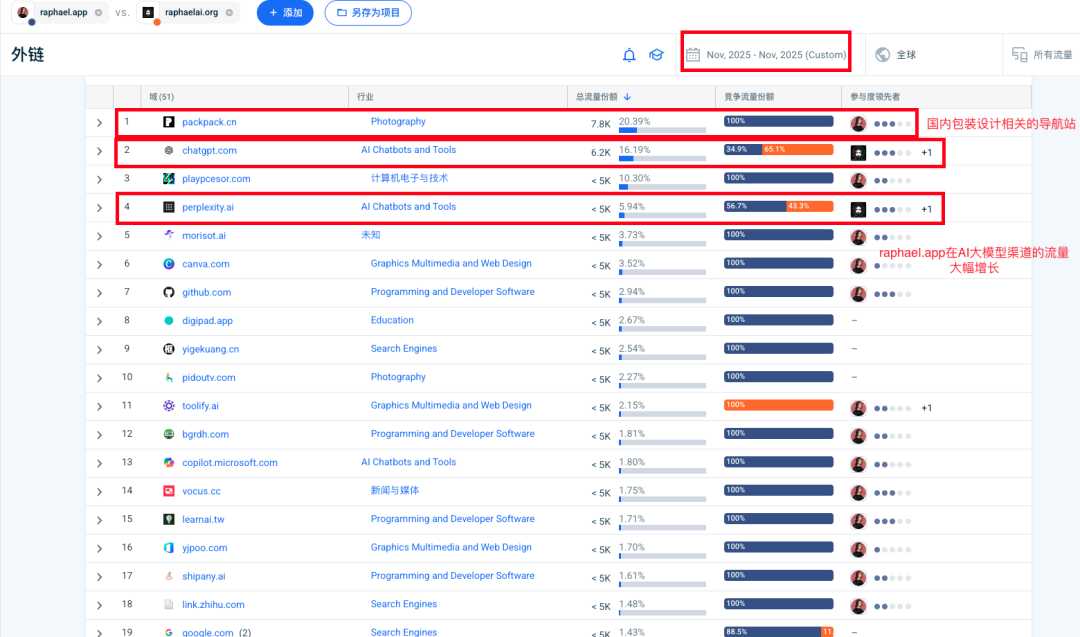Open the 所有流量 traffic device filter
This screenshot has height=637, width=1080.
[x=1041, y=54]
